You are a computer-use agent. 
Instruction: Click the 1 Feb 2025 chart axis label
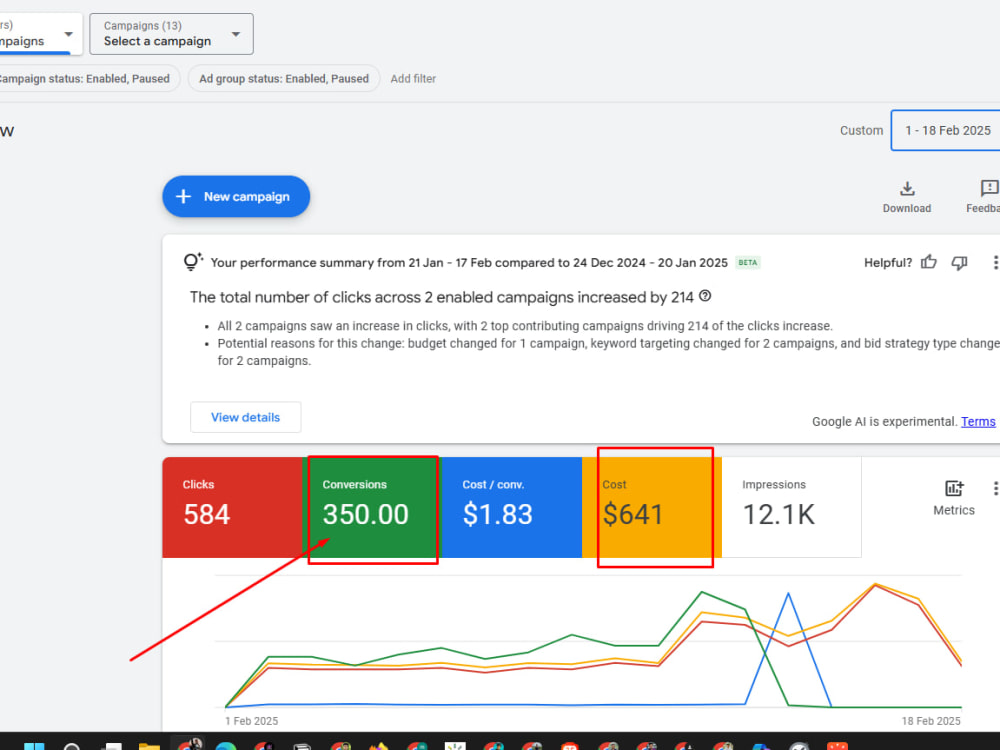click(251, 721)
